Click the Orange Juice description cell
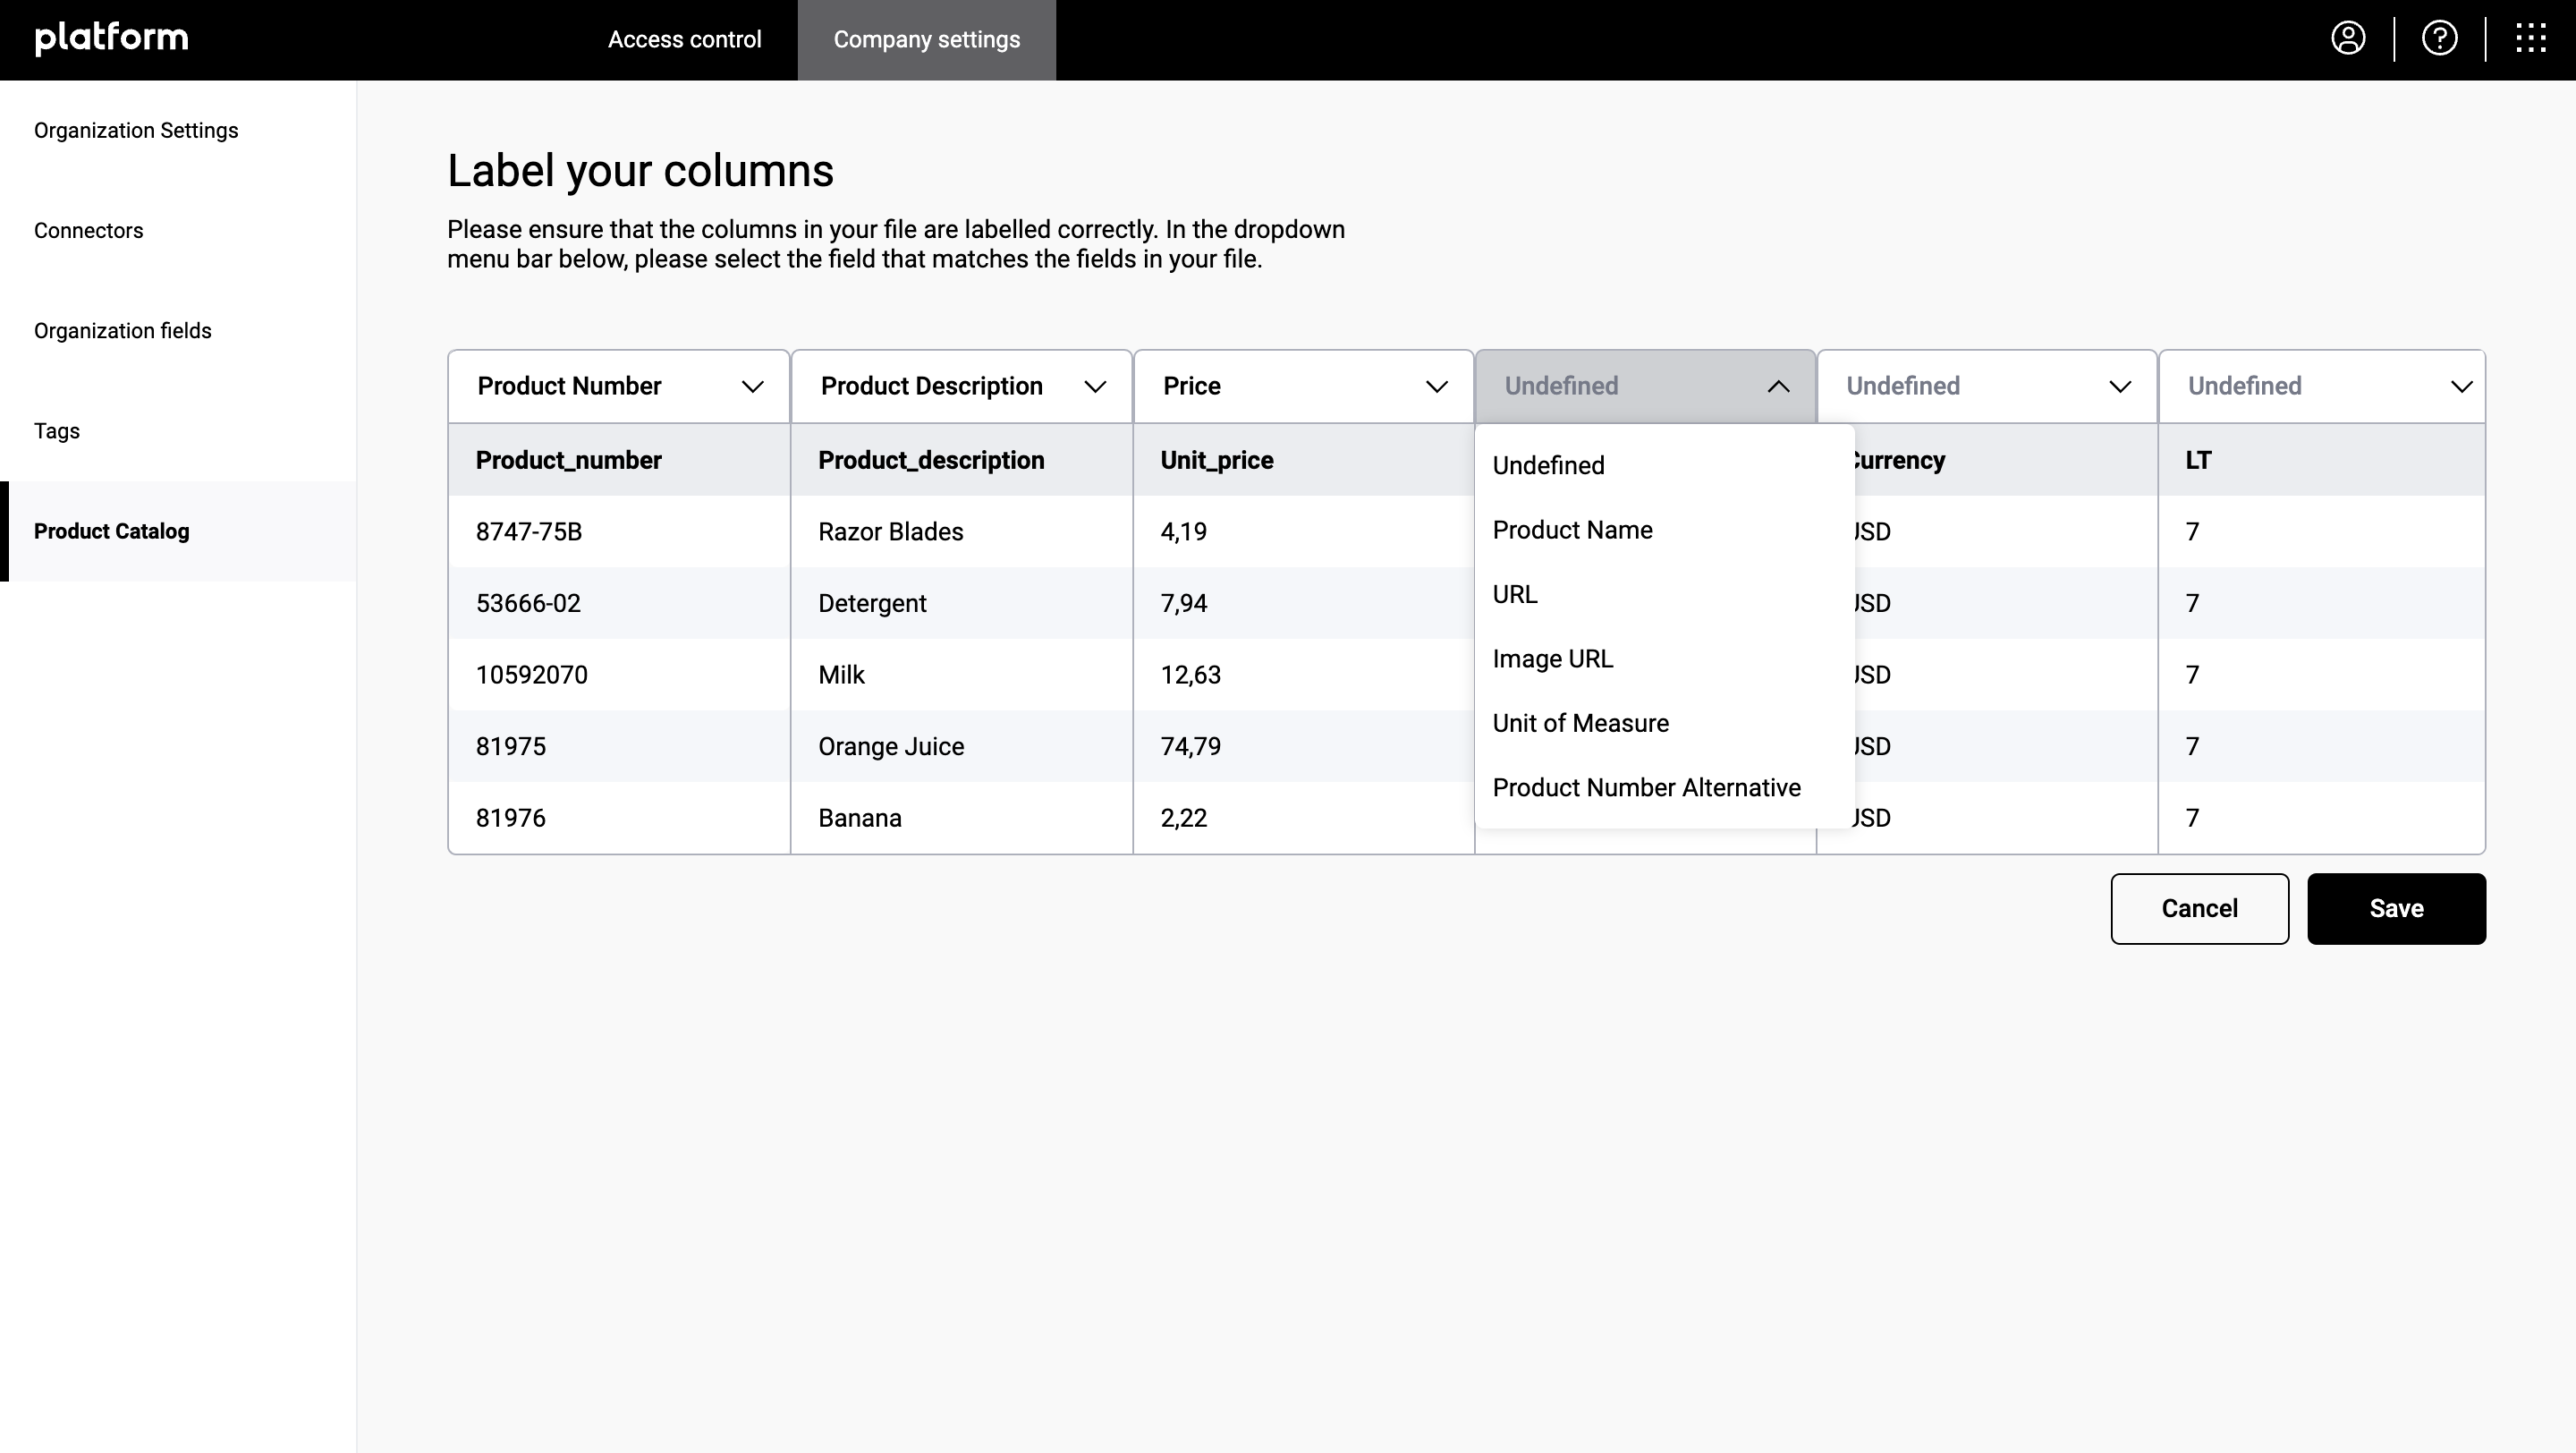Viewport: 2576px width, 1453px height. (961, 747)
